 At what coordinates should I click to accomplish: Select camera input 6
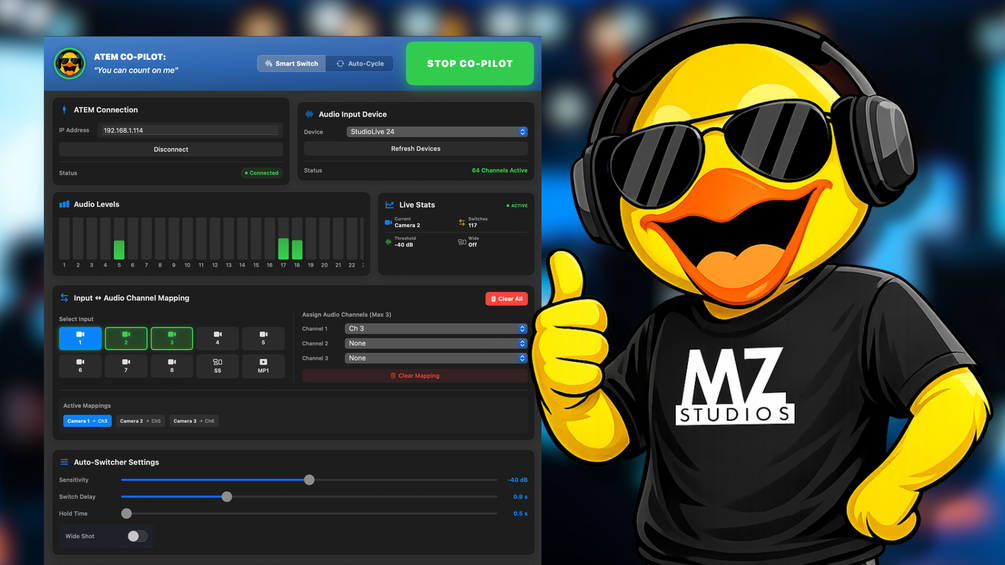80,366
